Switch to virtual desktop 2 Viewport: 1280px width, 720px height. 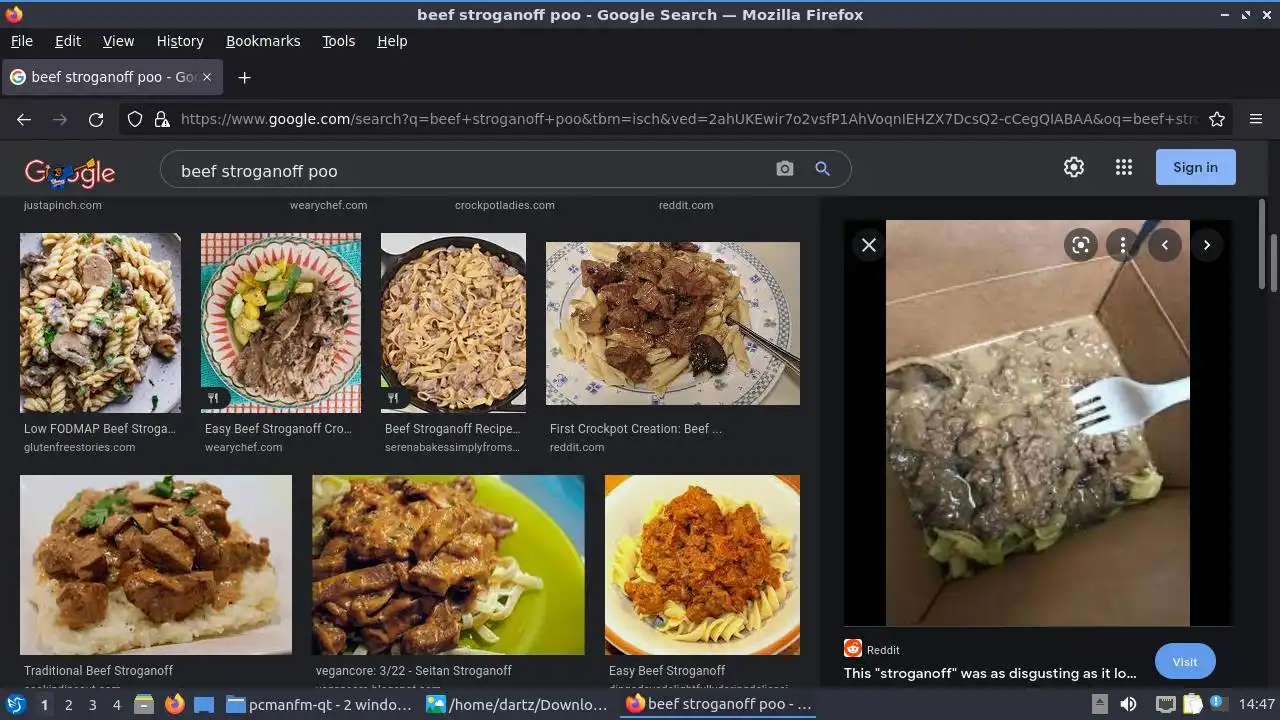pyautogui.click(x=68, y=704)
